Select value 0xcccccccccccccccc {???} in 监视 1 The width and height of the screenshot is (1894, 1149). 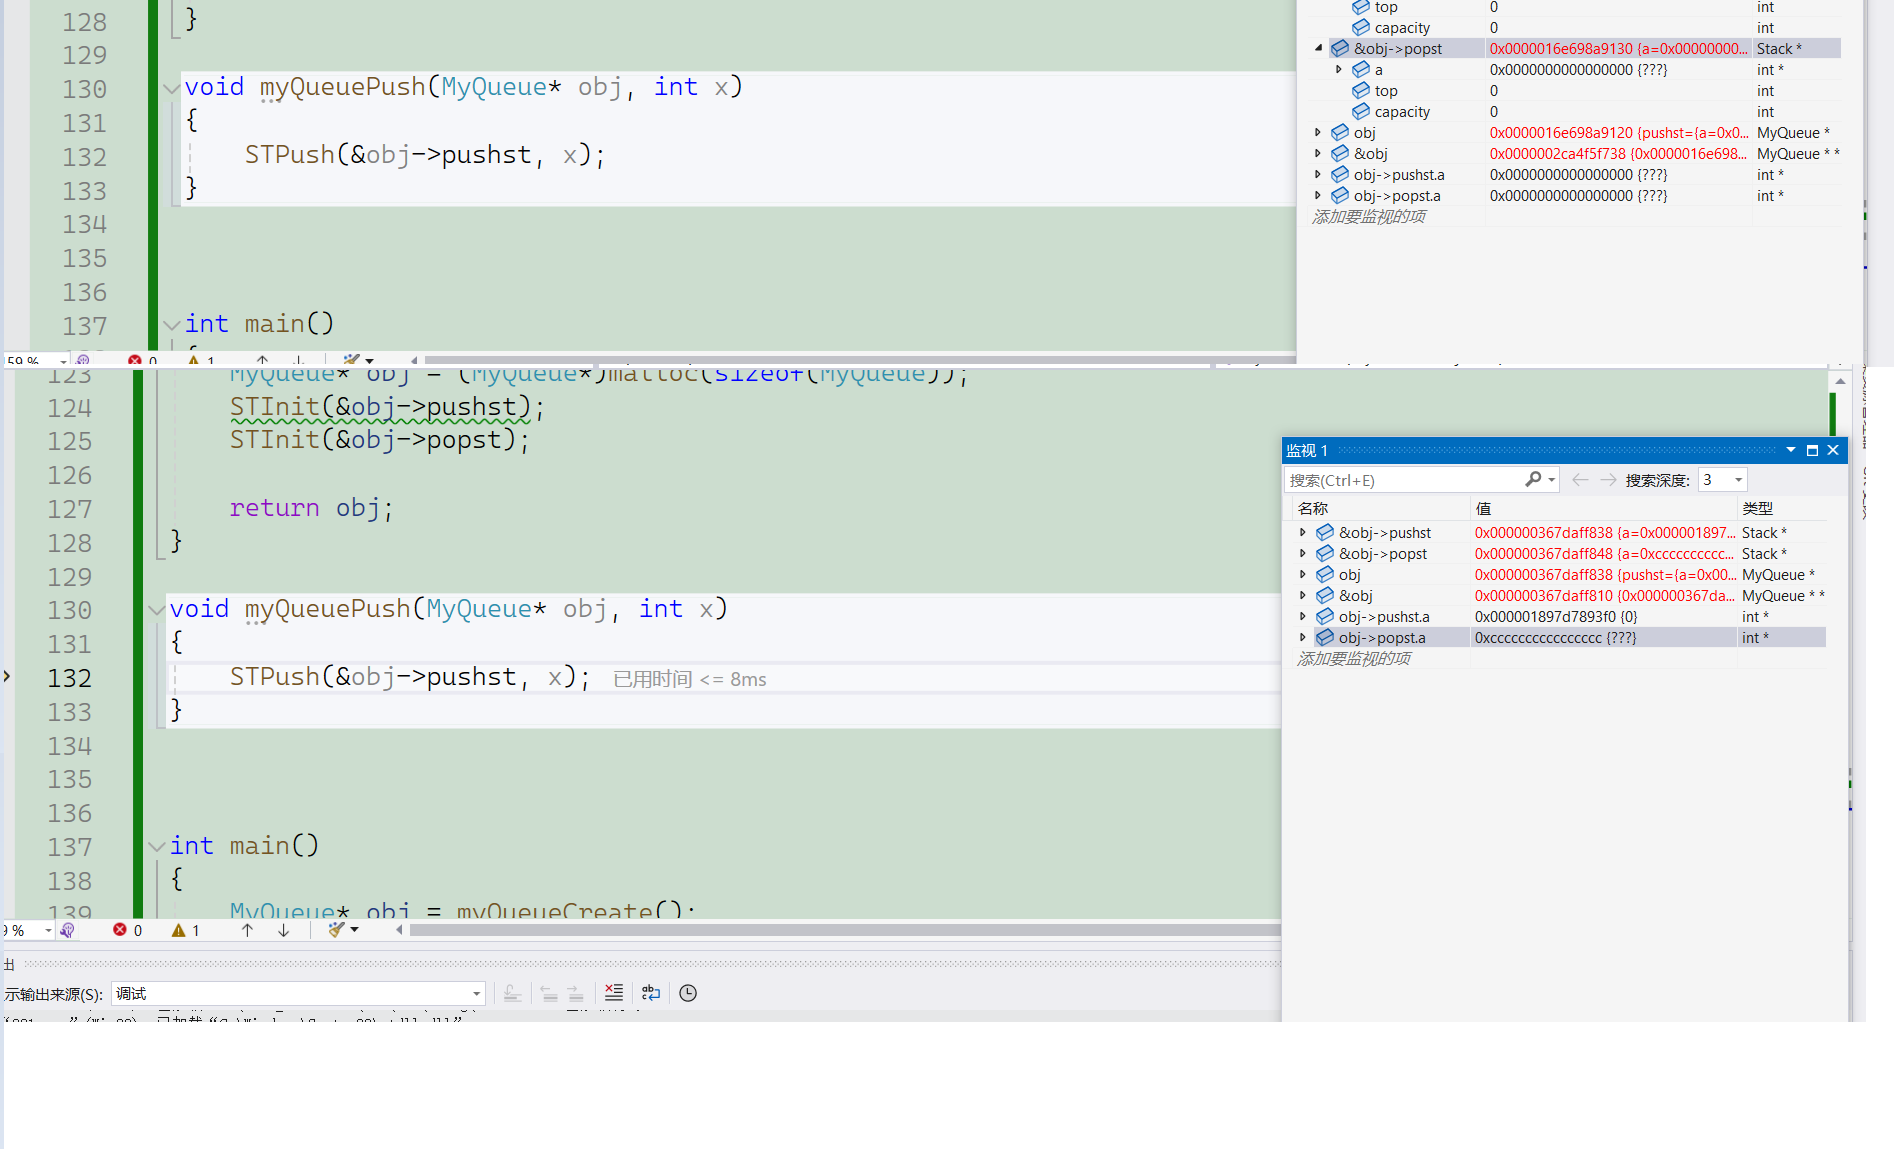[1556, 638]
